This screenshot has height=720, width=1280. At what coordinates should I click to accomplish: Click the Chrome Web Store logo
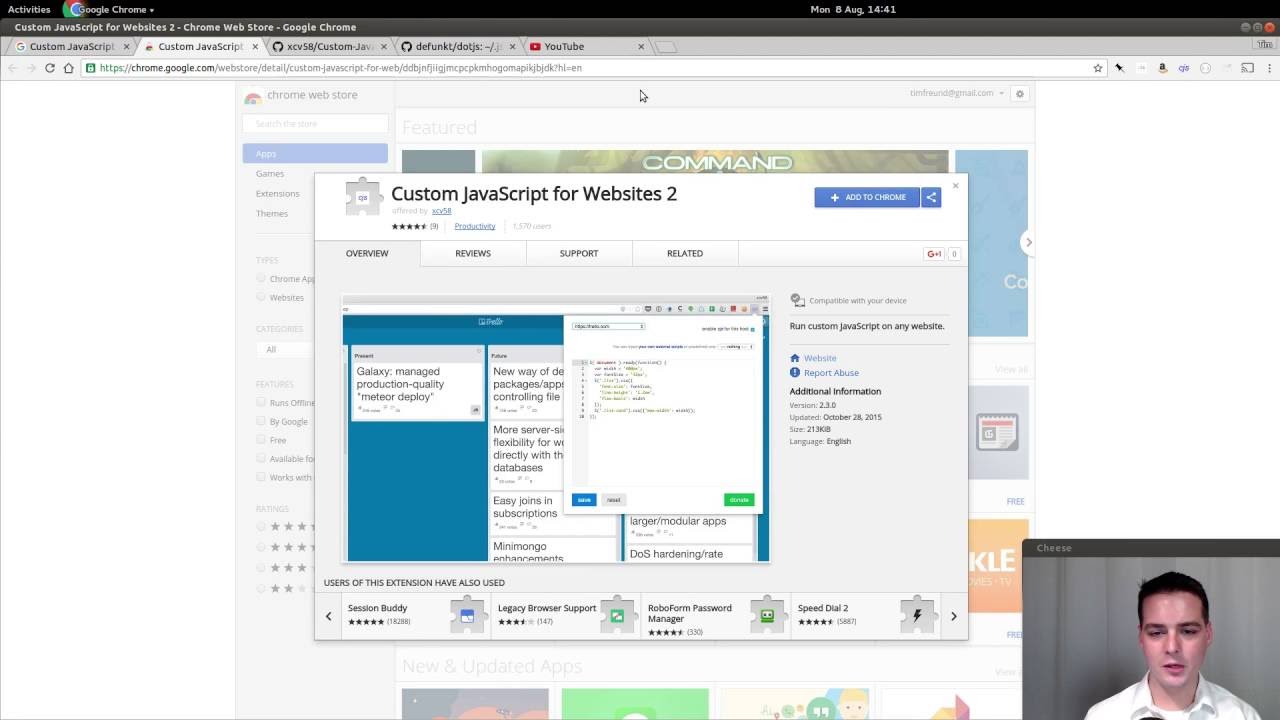click(253, 96)
